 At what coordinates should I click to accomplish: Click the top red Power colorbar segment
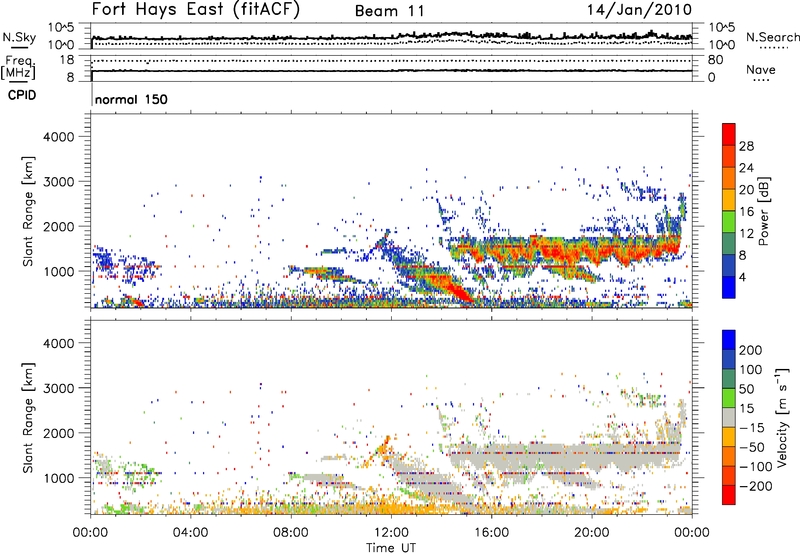tap(729, 134)
